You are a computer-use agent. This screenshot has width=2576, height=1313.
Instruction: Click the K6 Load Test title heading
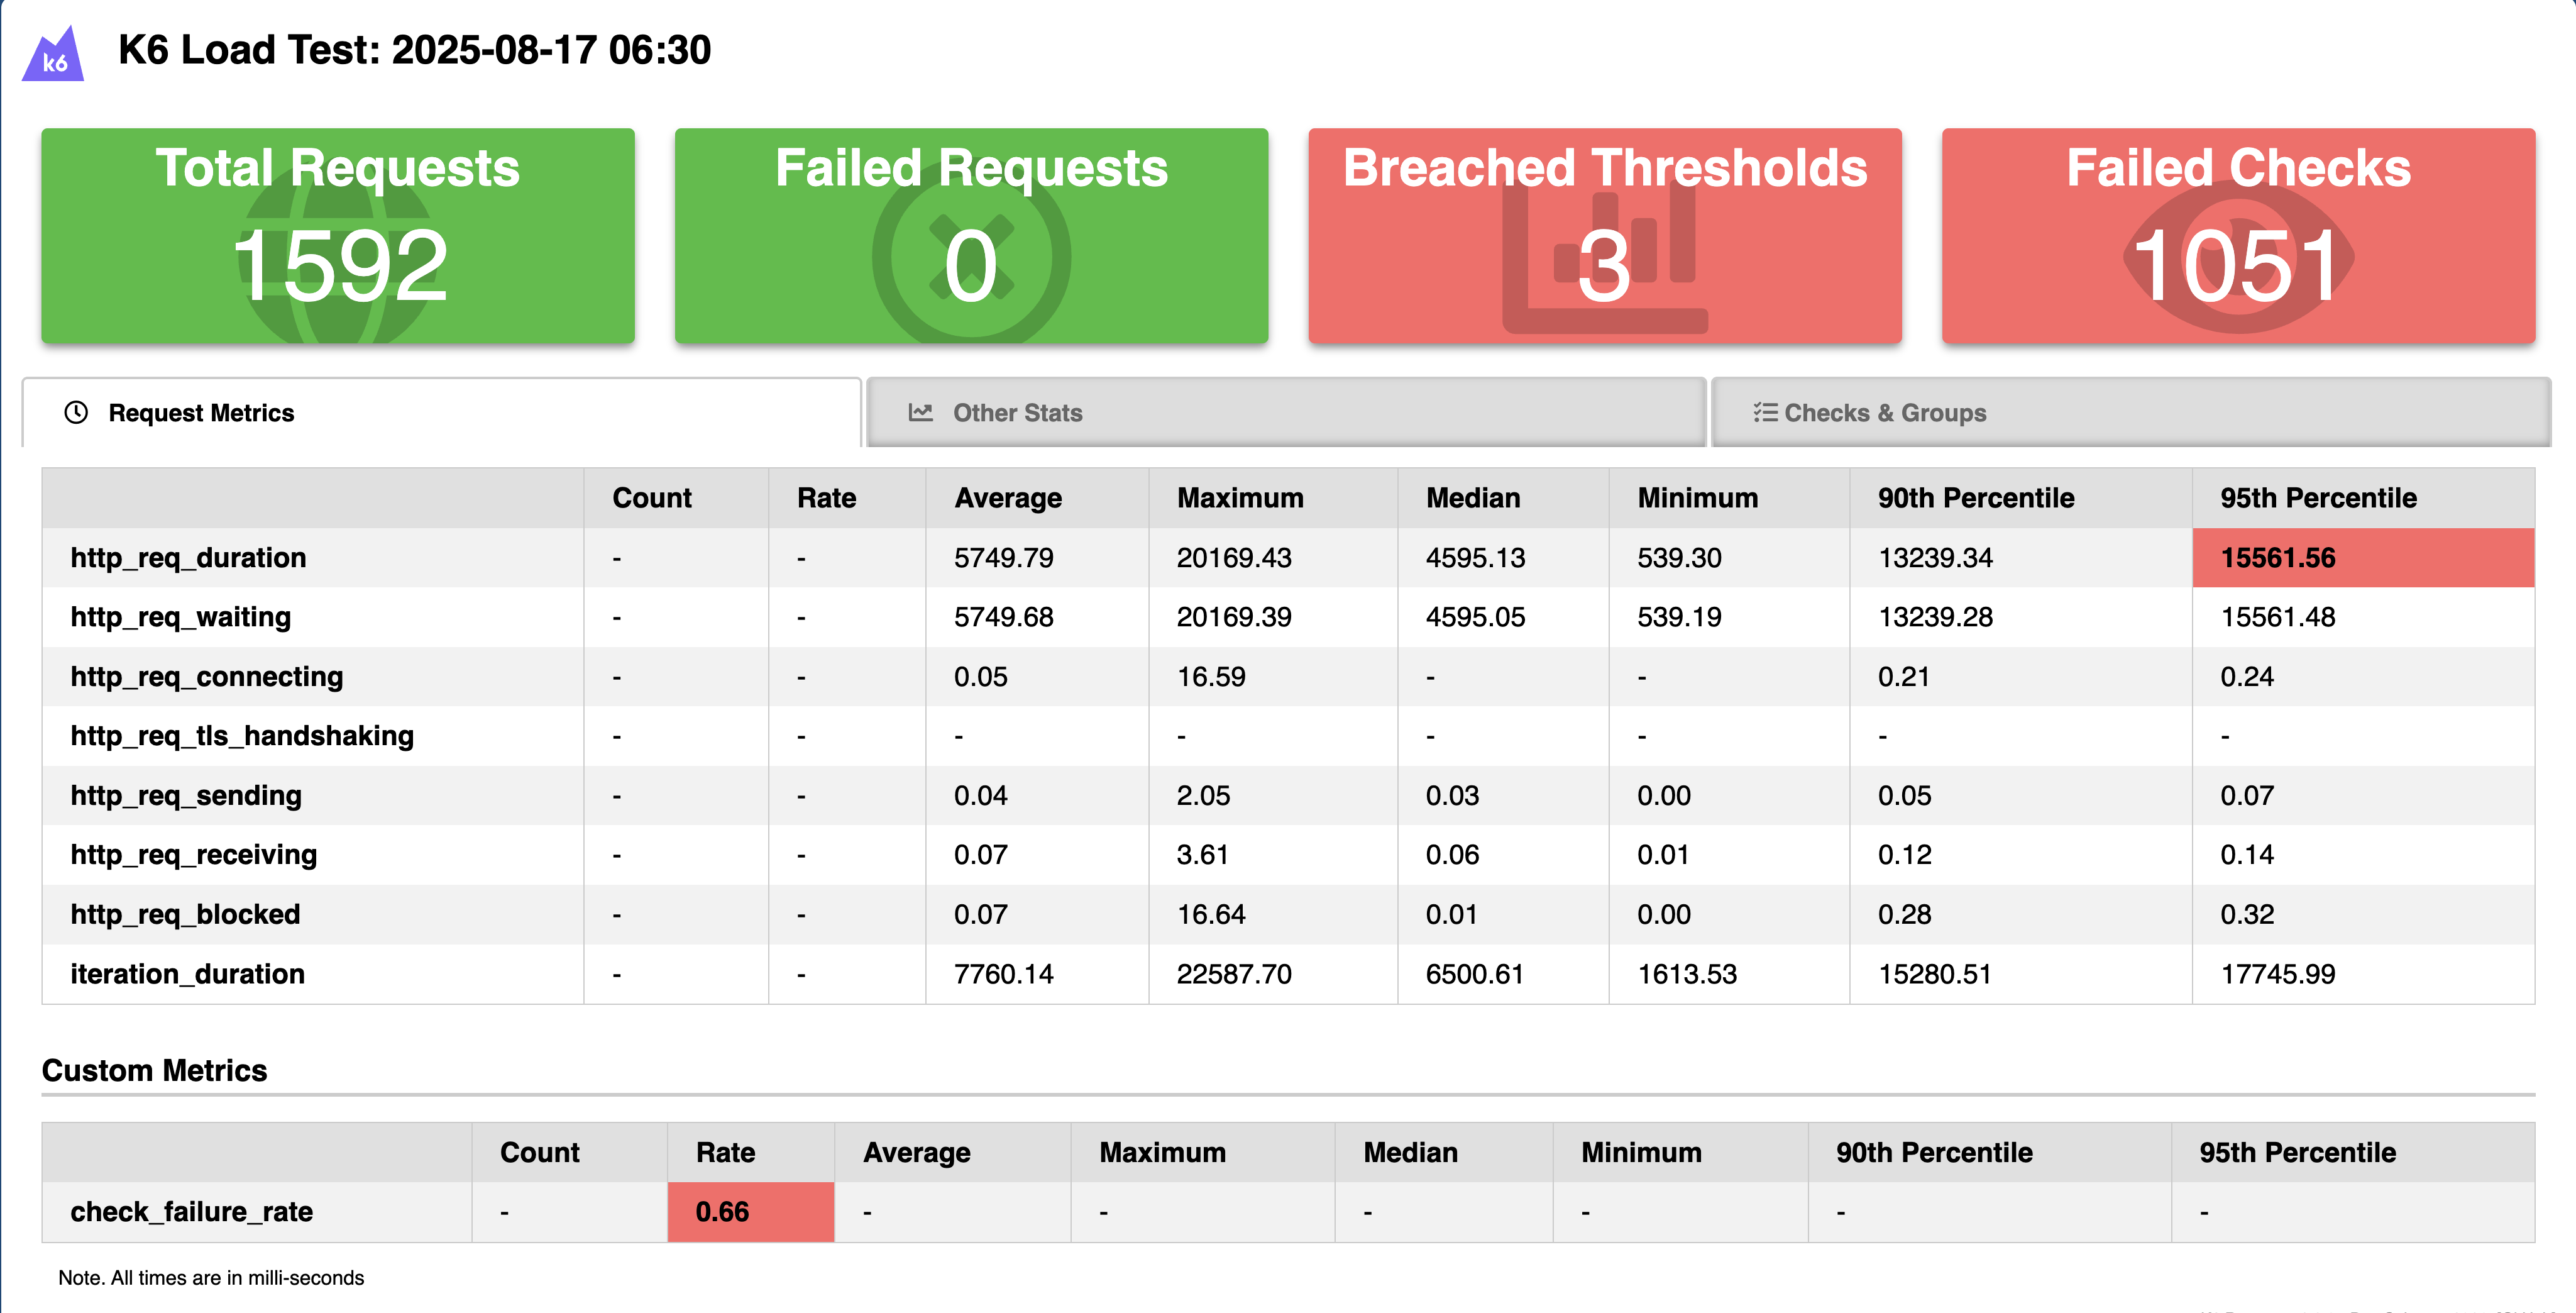click(x=414, y=50)
